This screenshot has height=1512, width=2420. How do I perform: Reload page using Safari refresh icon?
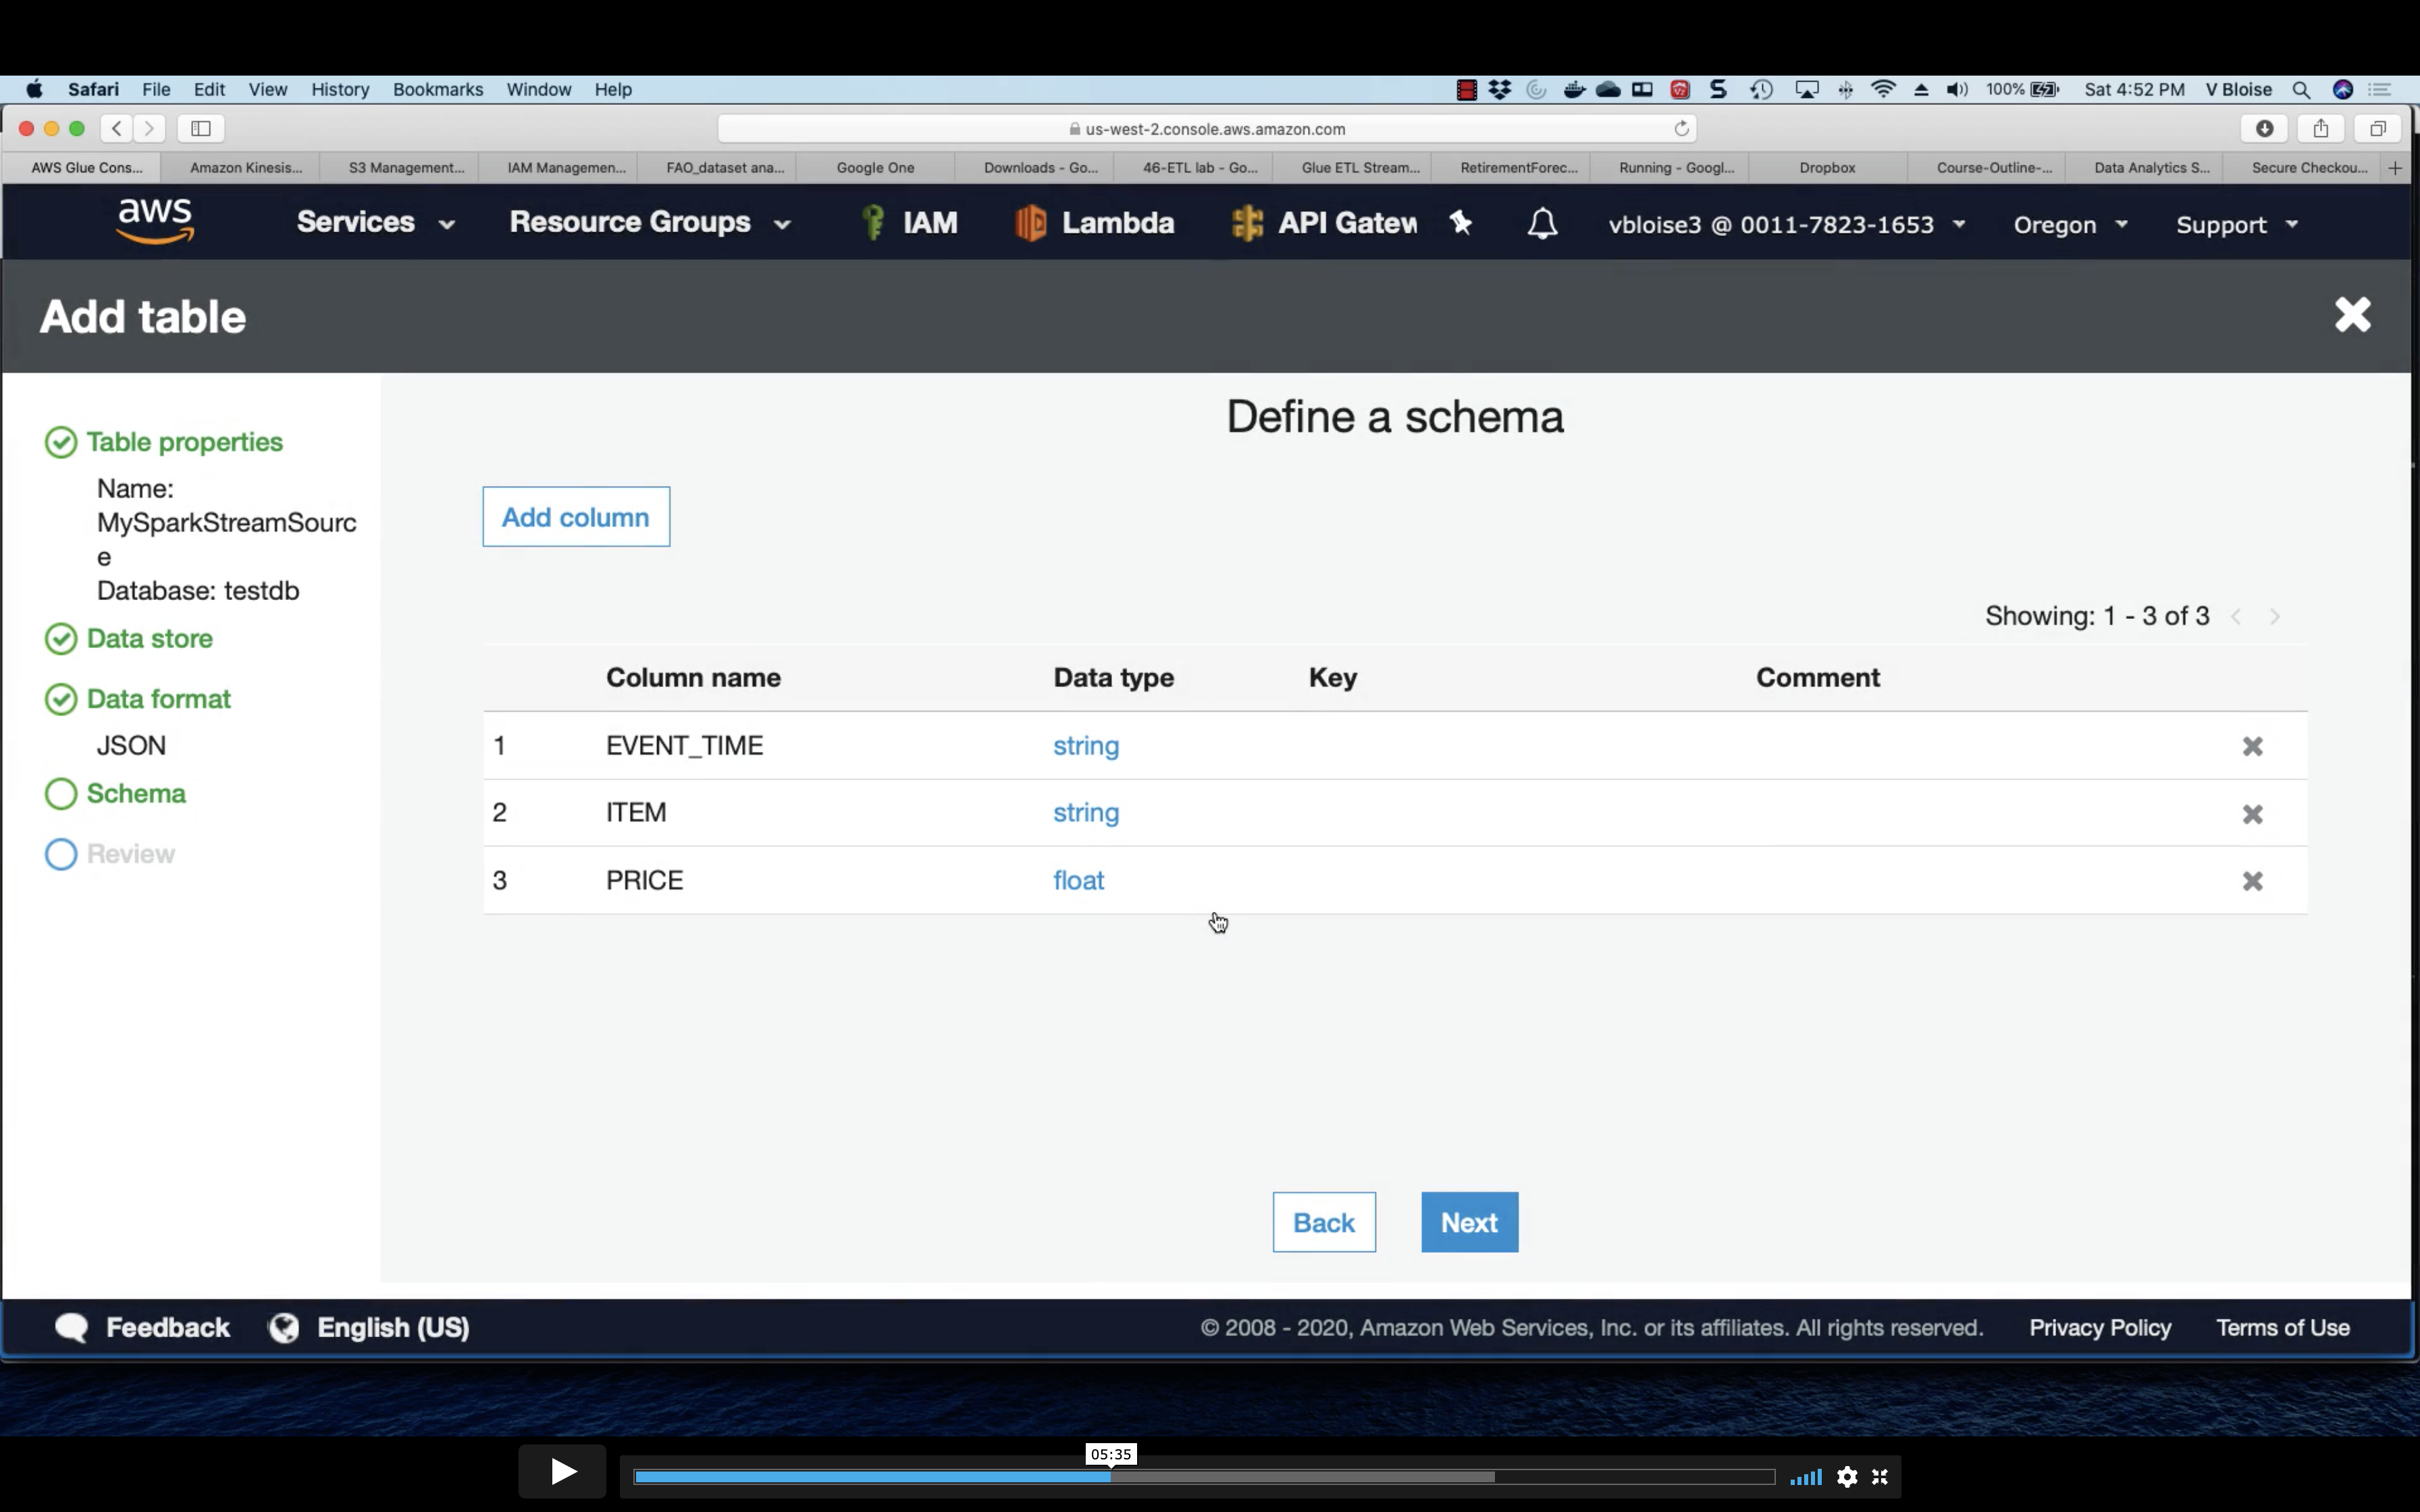[1681, 128]
